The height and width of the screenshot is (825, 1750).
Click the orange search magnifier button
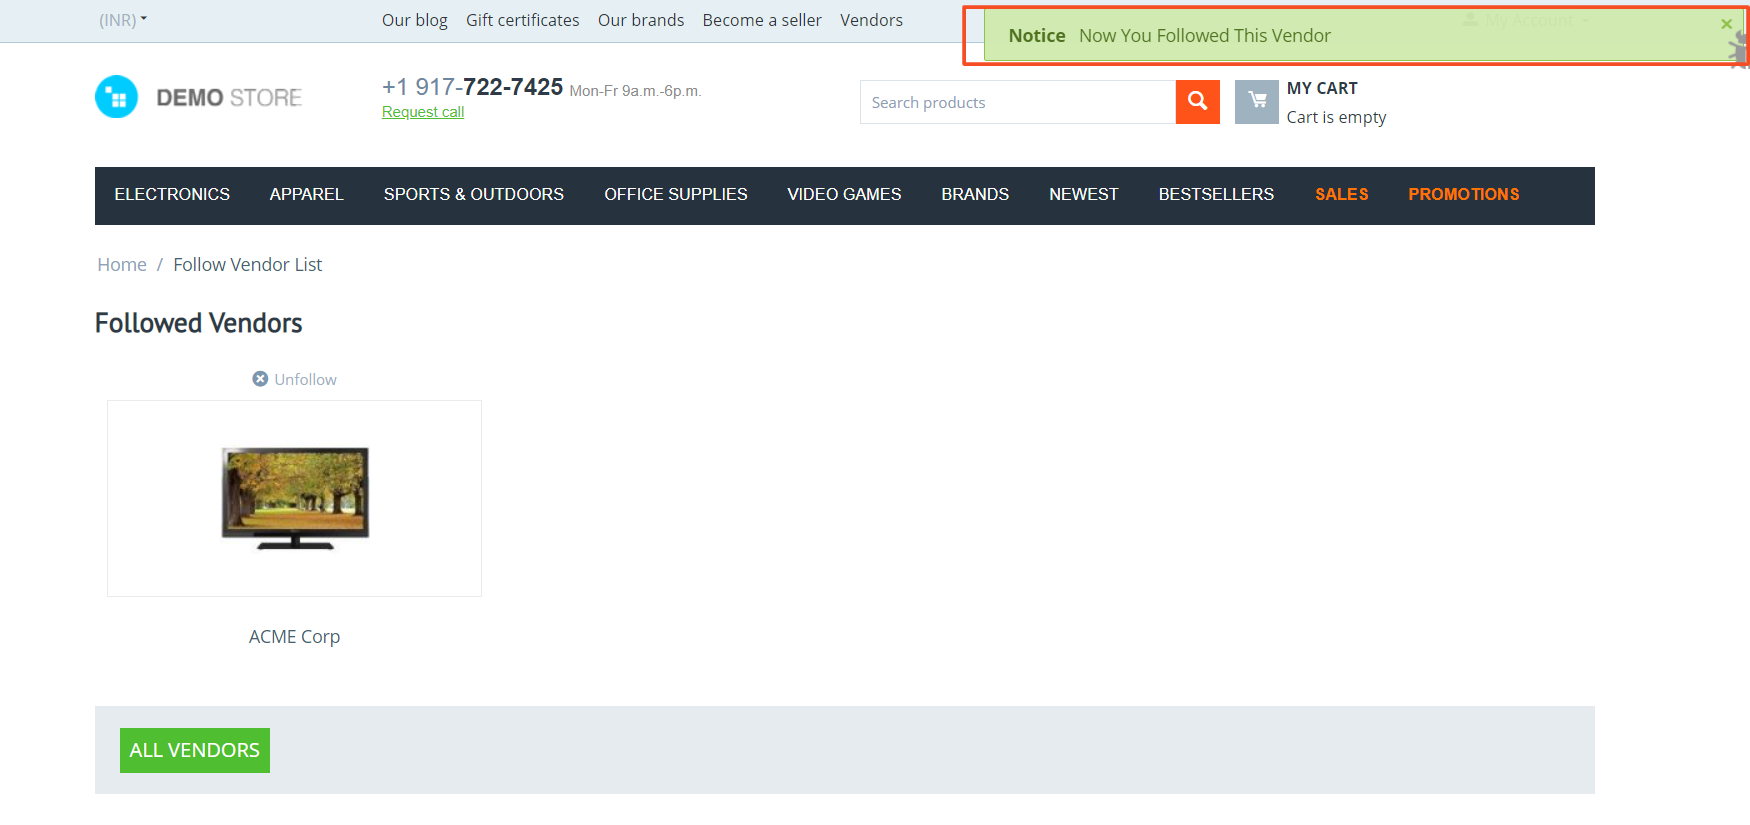click(1197, 102)
